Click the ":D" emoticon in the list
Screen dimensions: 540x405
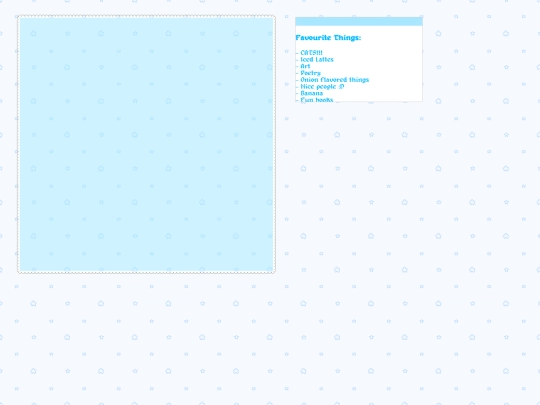(x=341, y=86)
